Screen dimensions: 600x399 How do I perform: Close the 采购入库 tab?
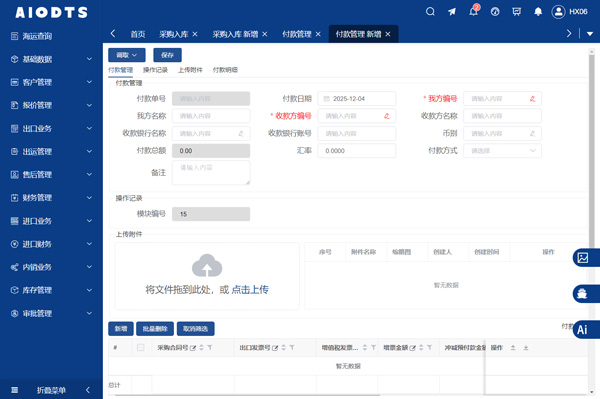(195, 34)
